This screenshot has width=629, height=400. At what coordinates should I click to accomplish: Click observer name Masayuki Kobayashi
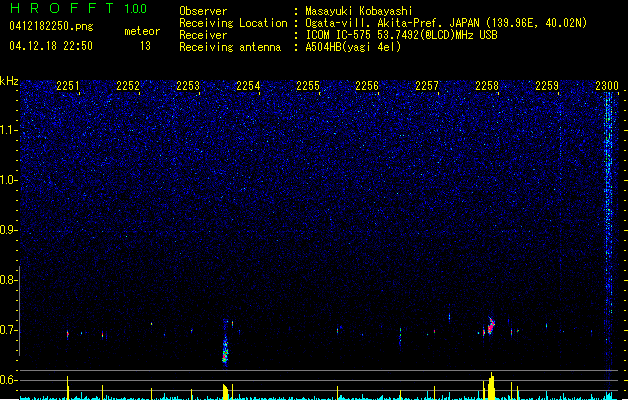point(359,11)
